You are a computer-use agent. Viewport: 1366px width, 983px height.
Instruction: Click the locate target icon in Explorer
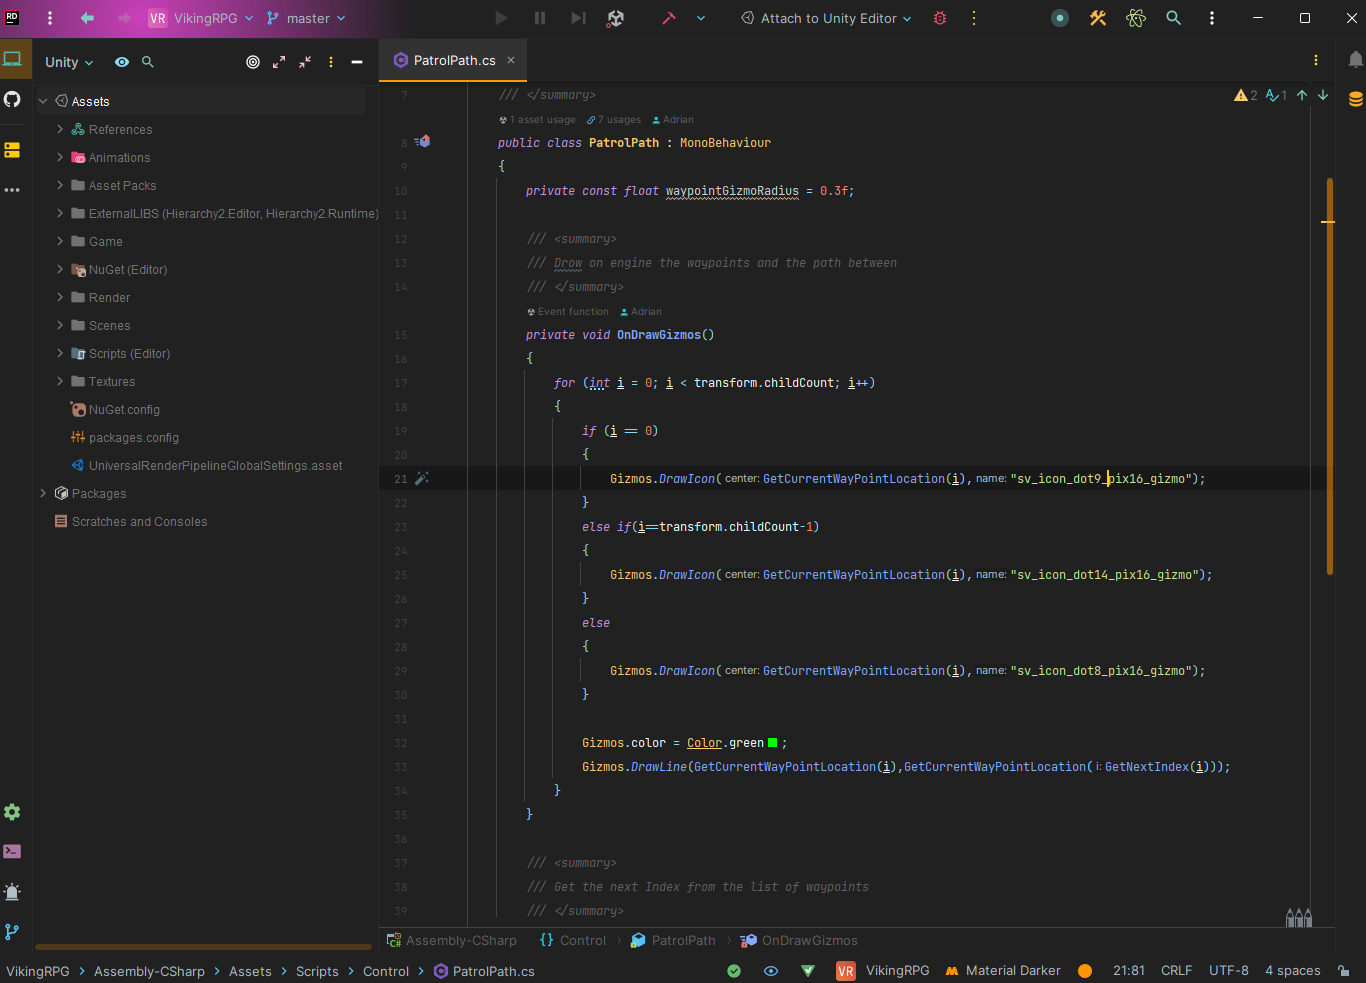pyautogui.click(x=253, y=62)
